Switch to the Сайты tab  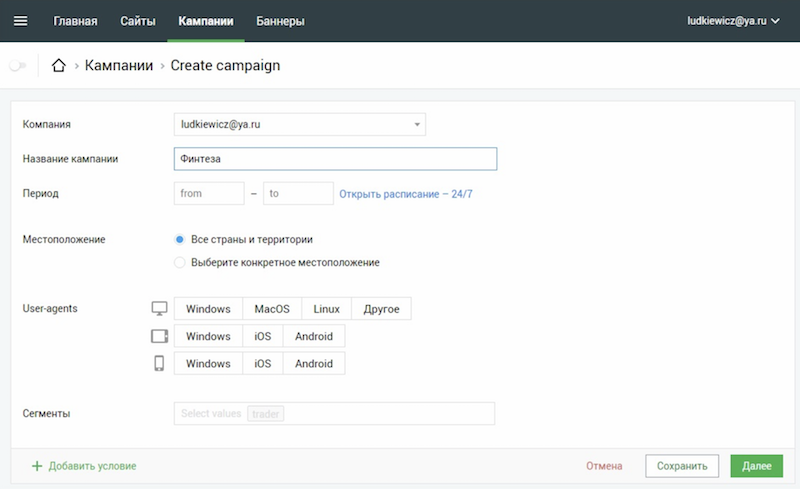pos(138,21)
